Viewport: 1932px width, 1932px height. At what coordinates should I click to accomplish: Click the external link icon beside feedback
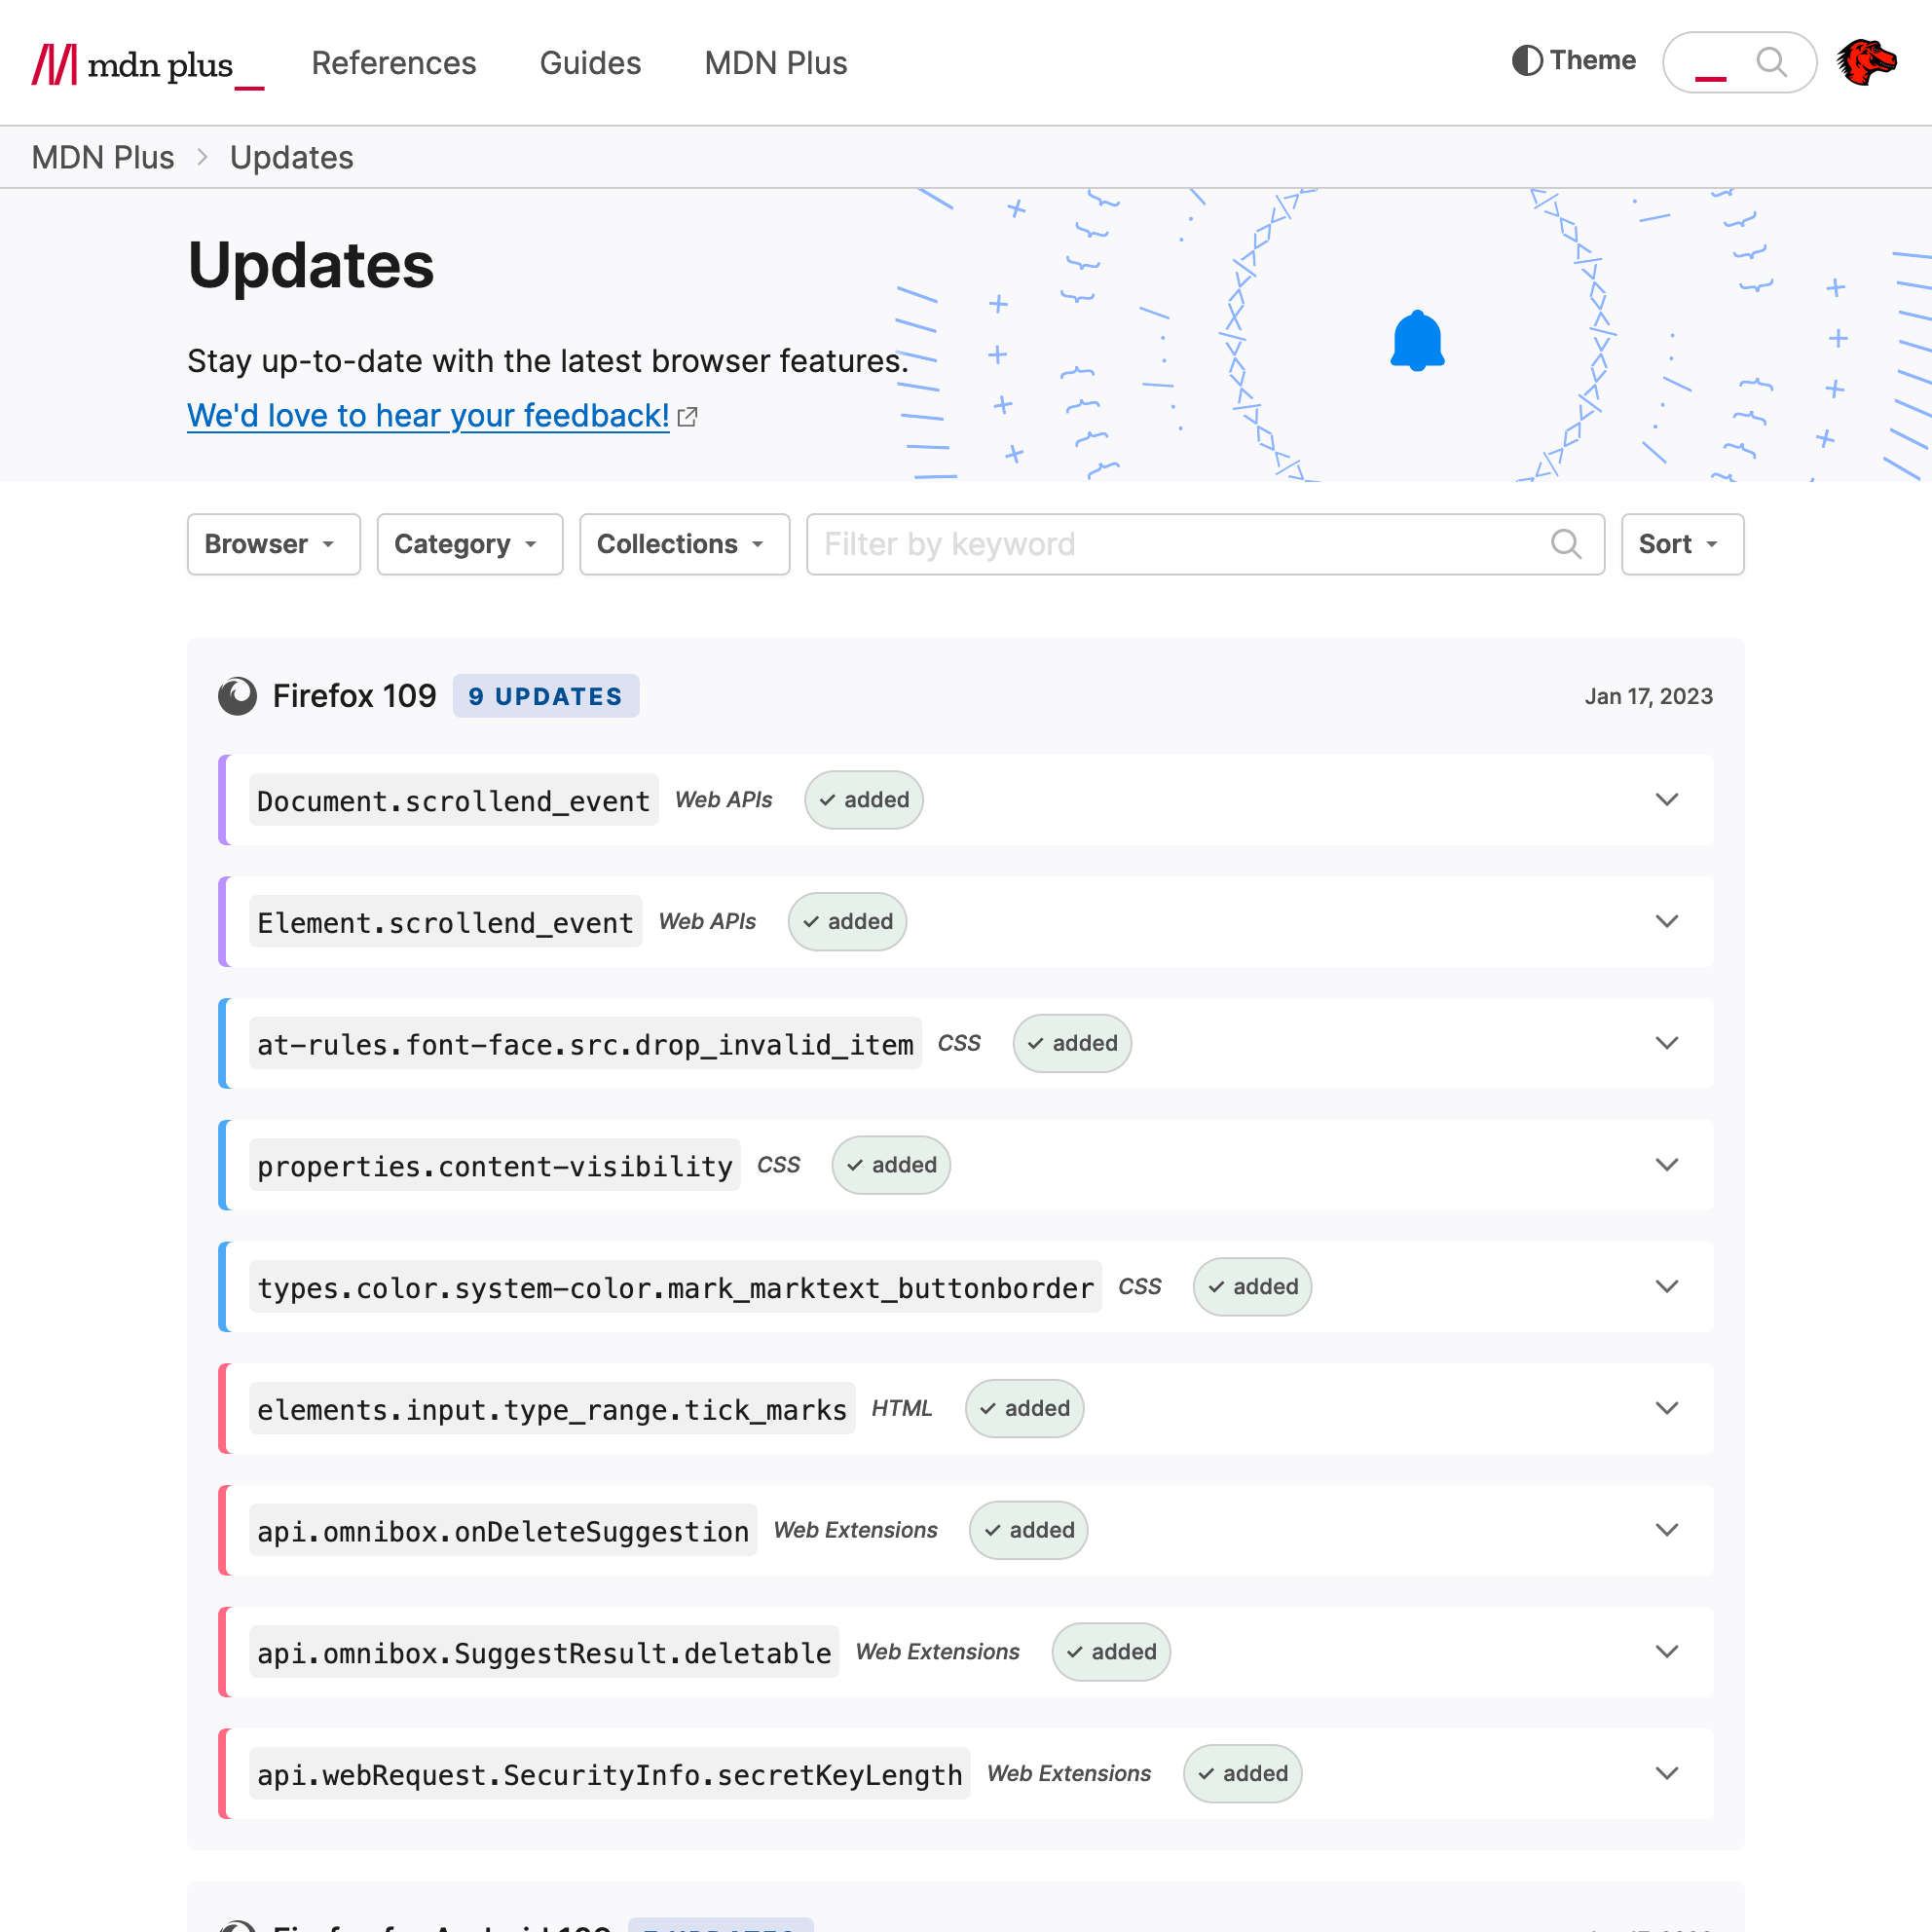coord(688,417)
